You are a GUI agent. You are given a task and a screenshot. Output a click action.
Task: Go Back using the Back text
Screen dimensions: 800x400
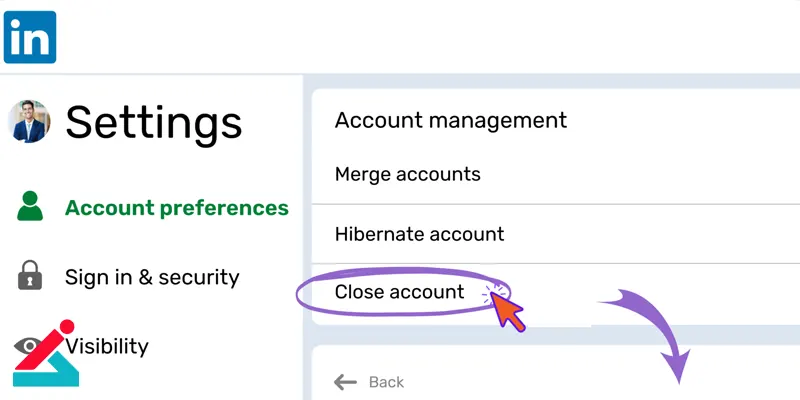coord(386,382)
